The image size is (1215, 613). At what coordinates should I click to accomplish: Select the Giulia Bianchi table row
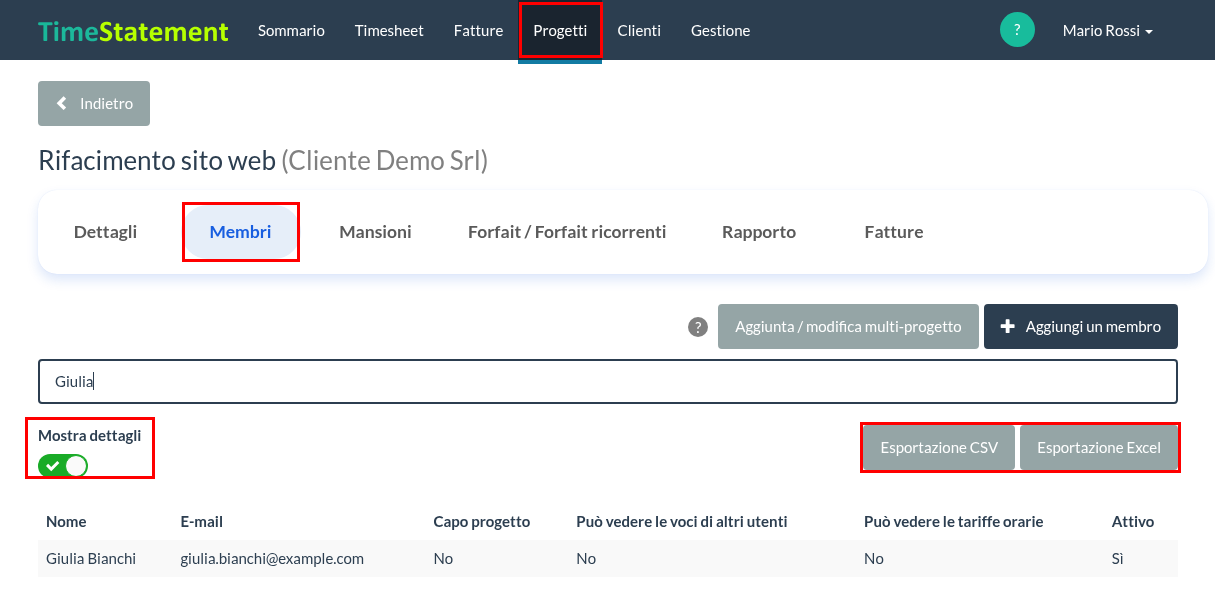click(x=608, y=559)
